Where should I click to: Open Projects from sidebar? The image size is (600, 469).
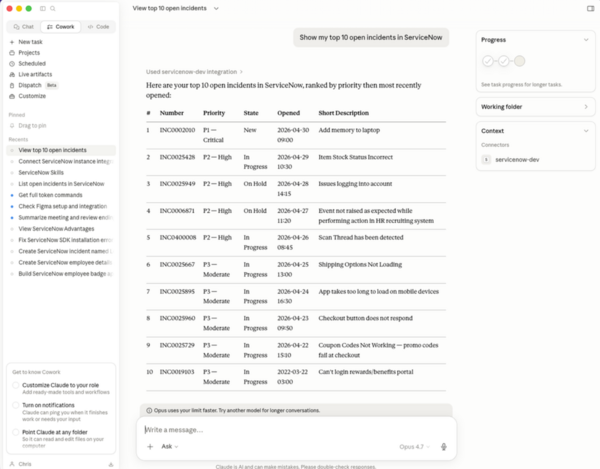(29, 53)
